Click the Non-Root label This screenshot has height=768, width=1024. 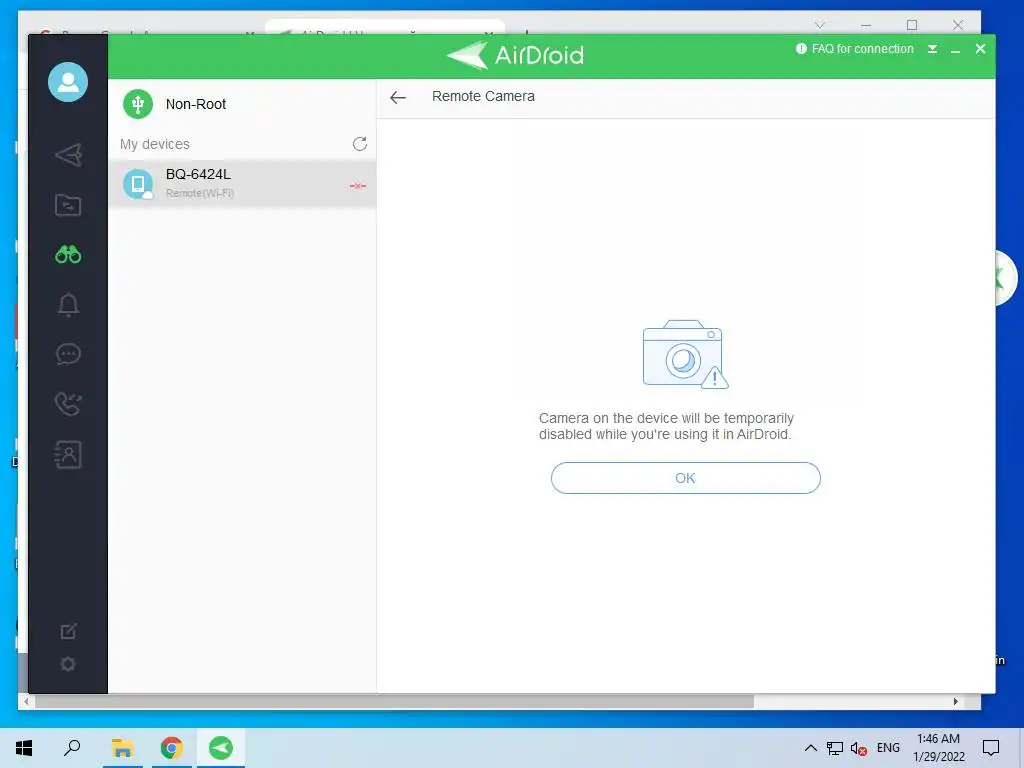(x=196, y=104)
